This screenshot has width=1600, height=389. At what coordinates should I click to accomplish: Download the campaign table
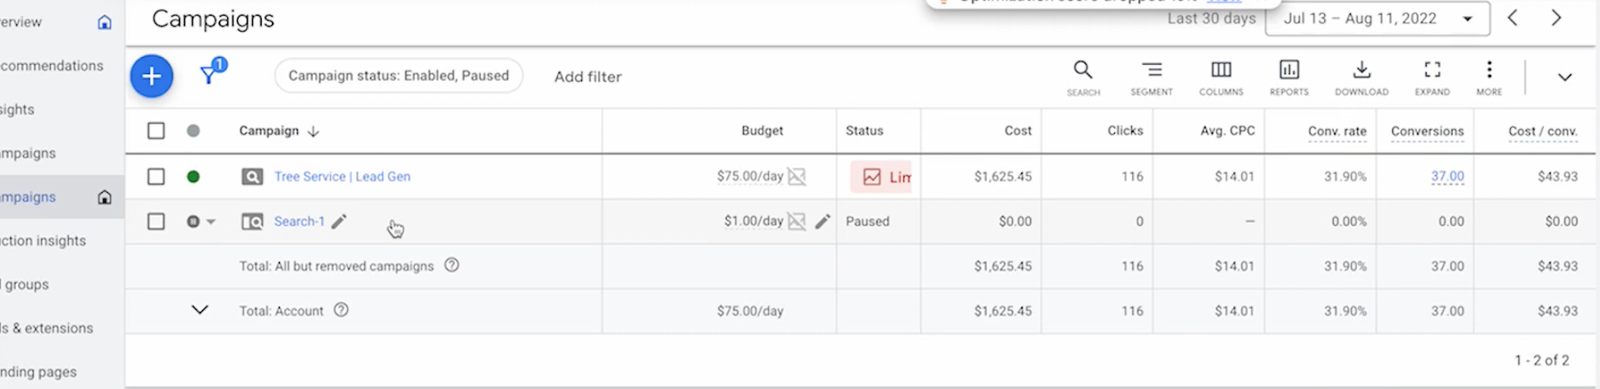1361,77
